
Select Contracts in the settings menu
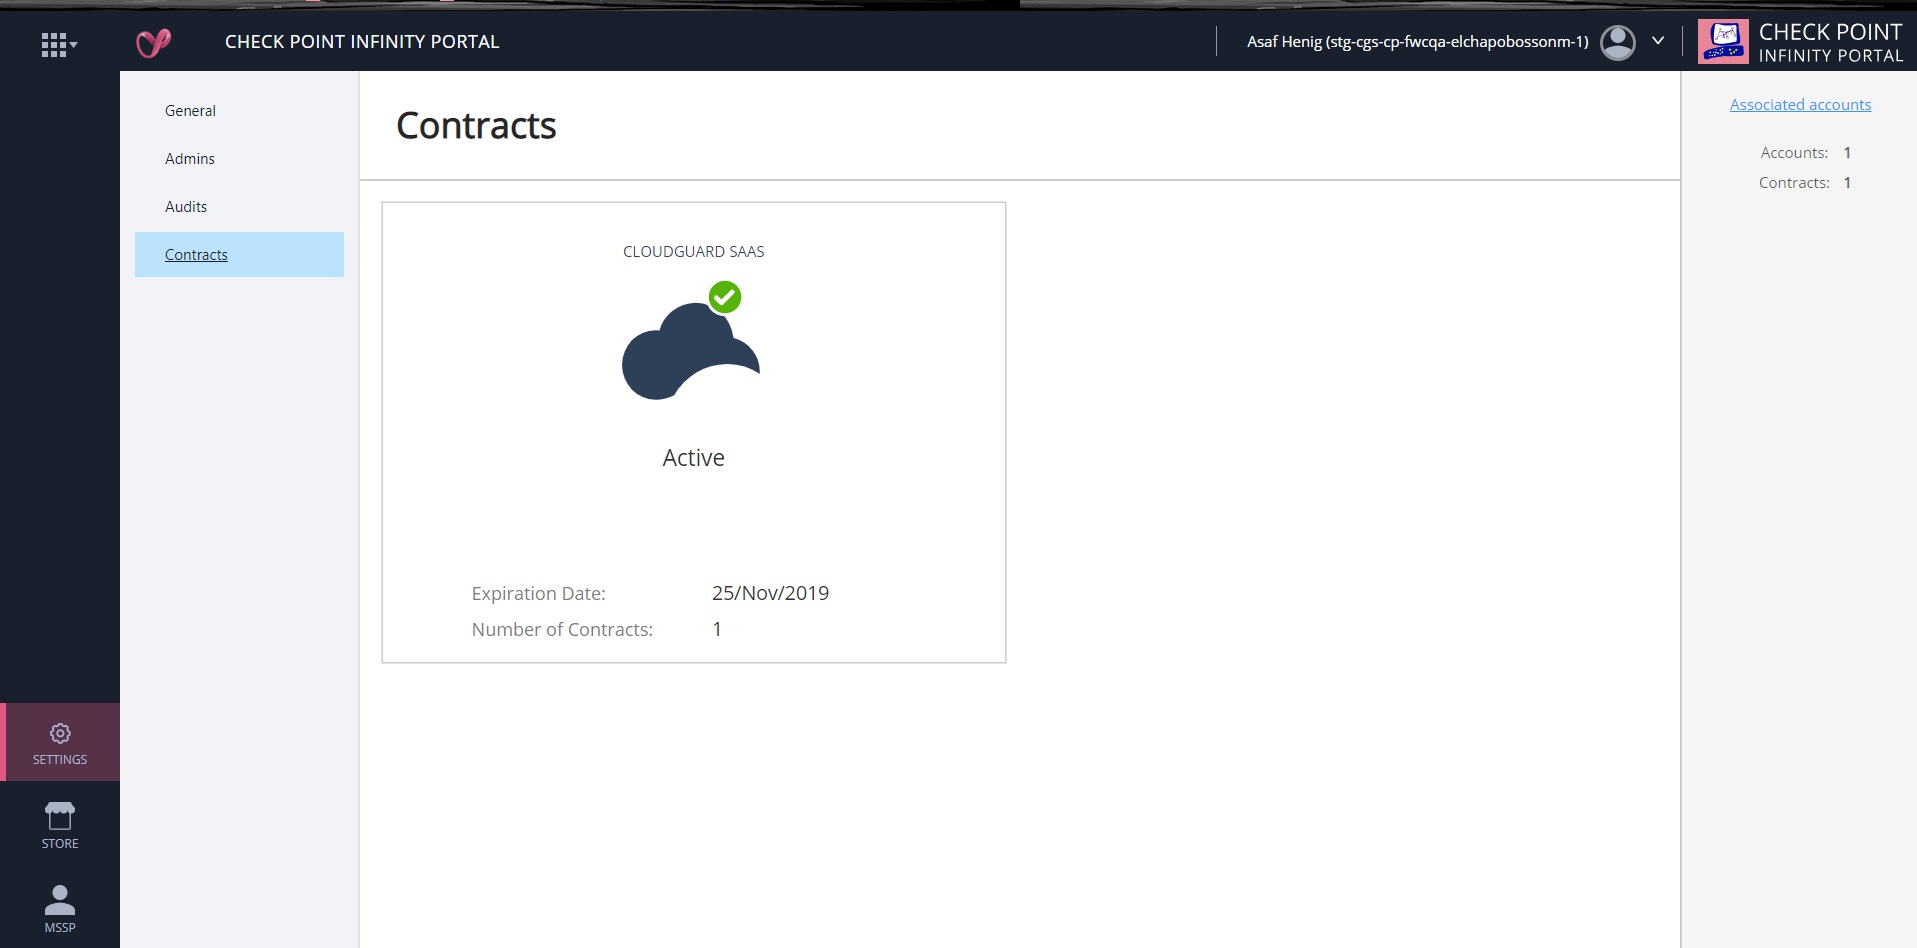click(239, 255)
